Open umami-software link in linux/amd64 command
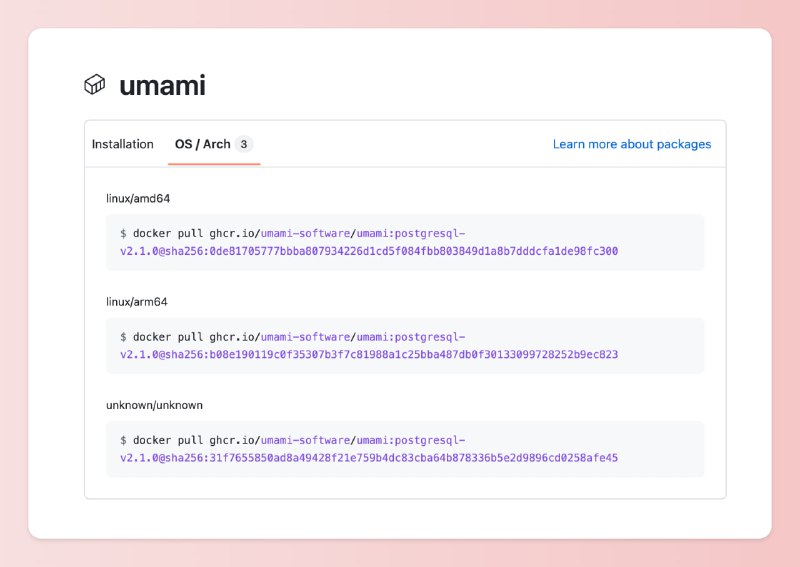Viewport: 800px width, 567px height. (306, 233)
